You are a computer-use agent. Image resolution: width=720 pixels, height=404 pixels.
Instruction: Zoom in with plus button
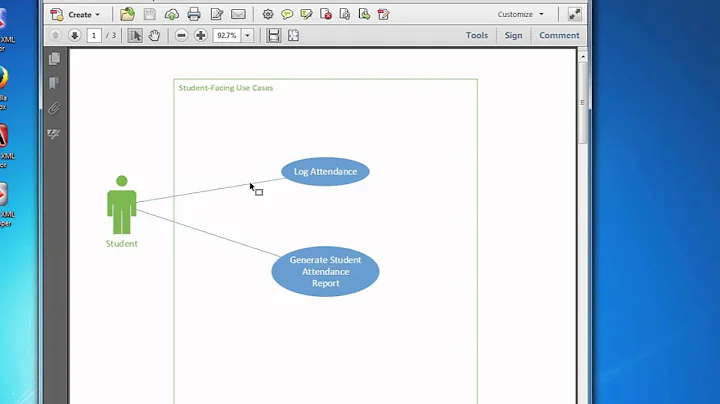click(201, 35)
